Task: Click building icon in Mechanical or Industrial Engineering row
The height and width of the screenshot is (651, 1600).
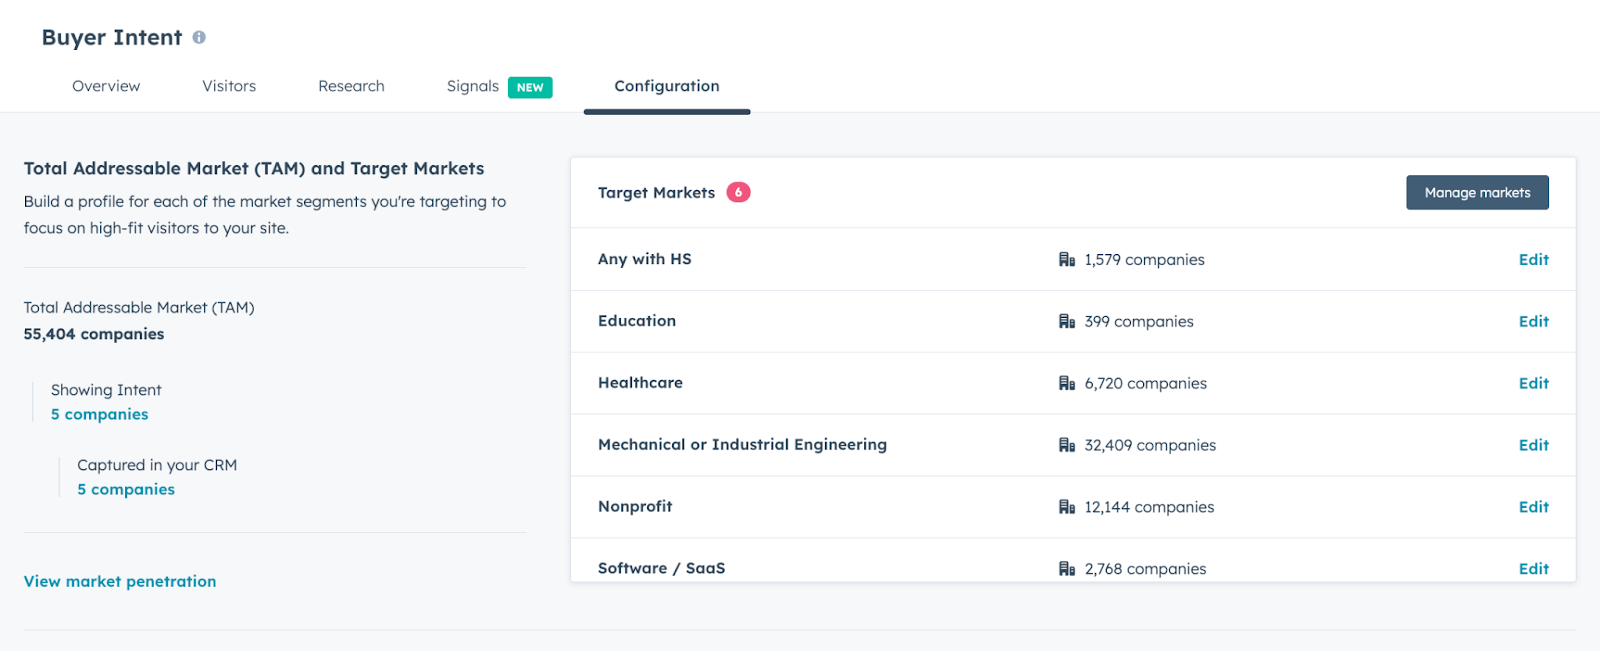Action: click(x=1067, y=446)
